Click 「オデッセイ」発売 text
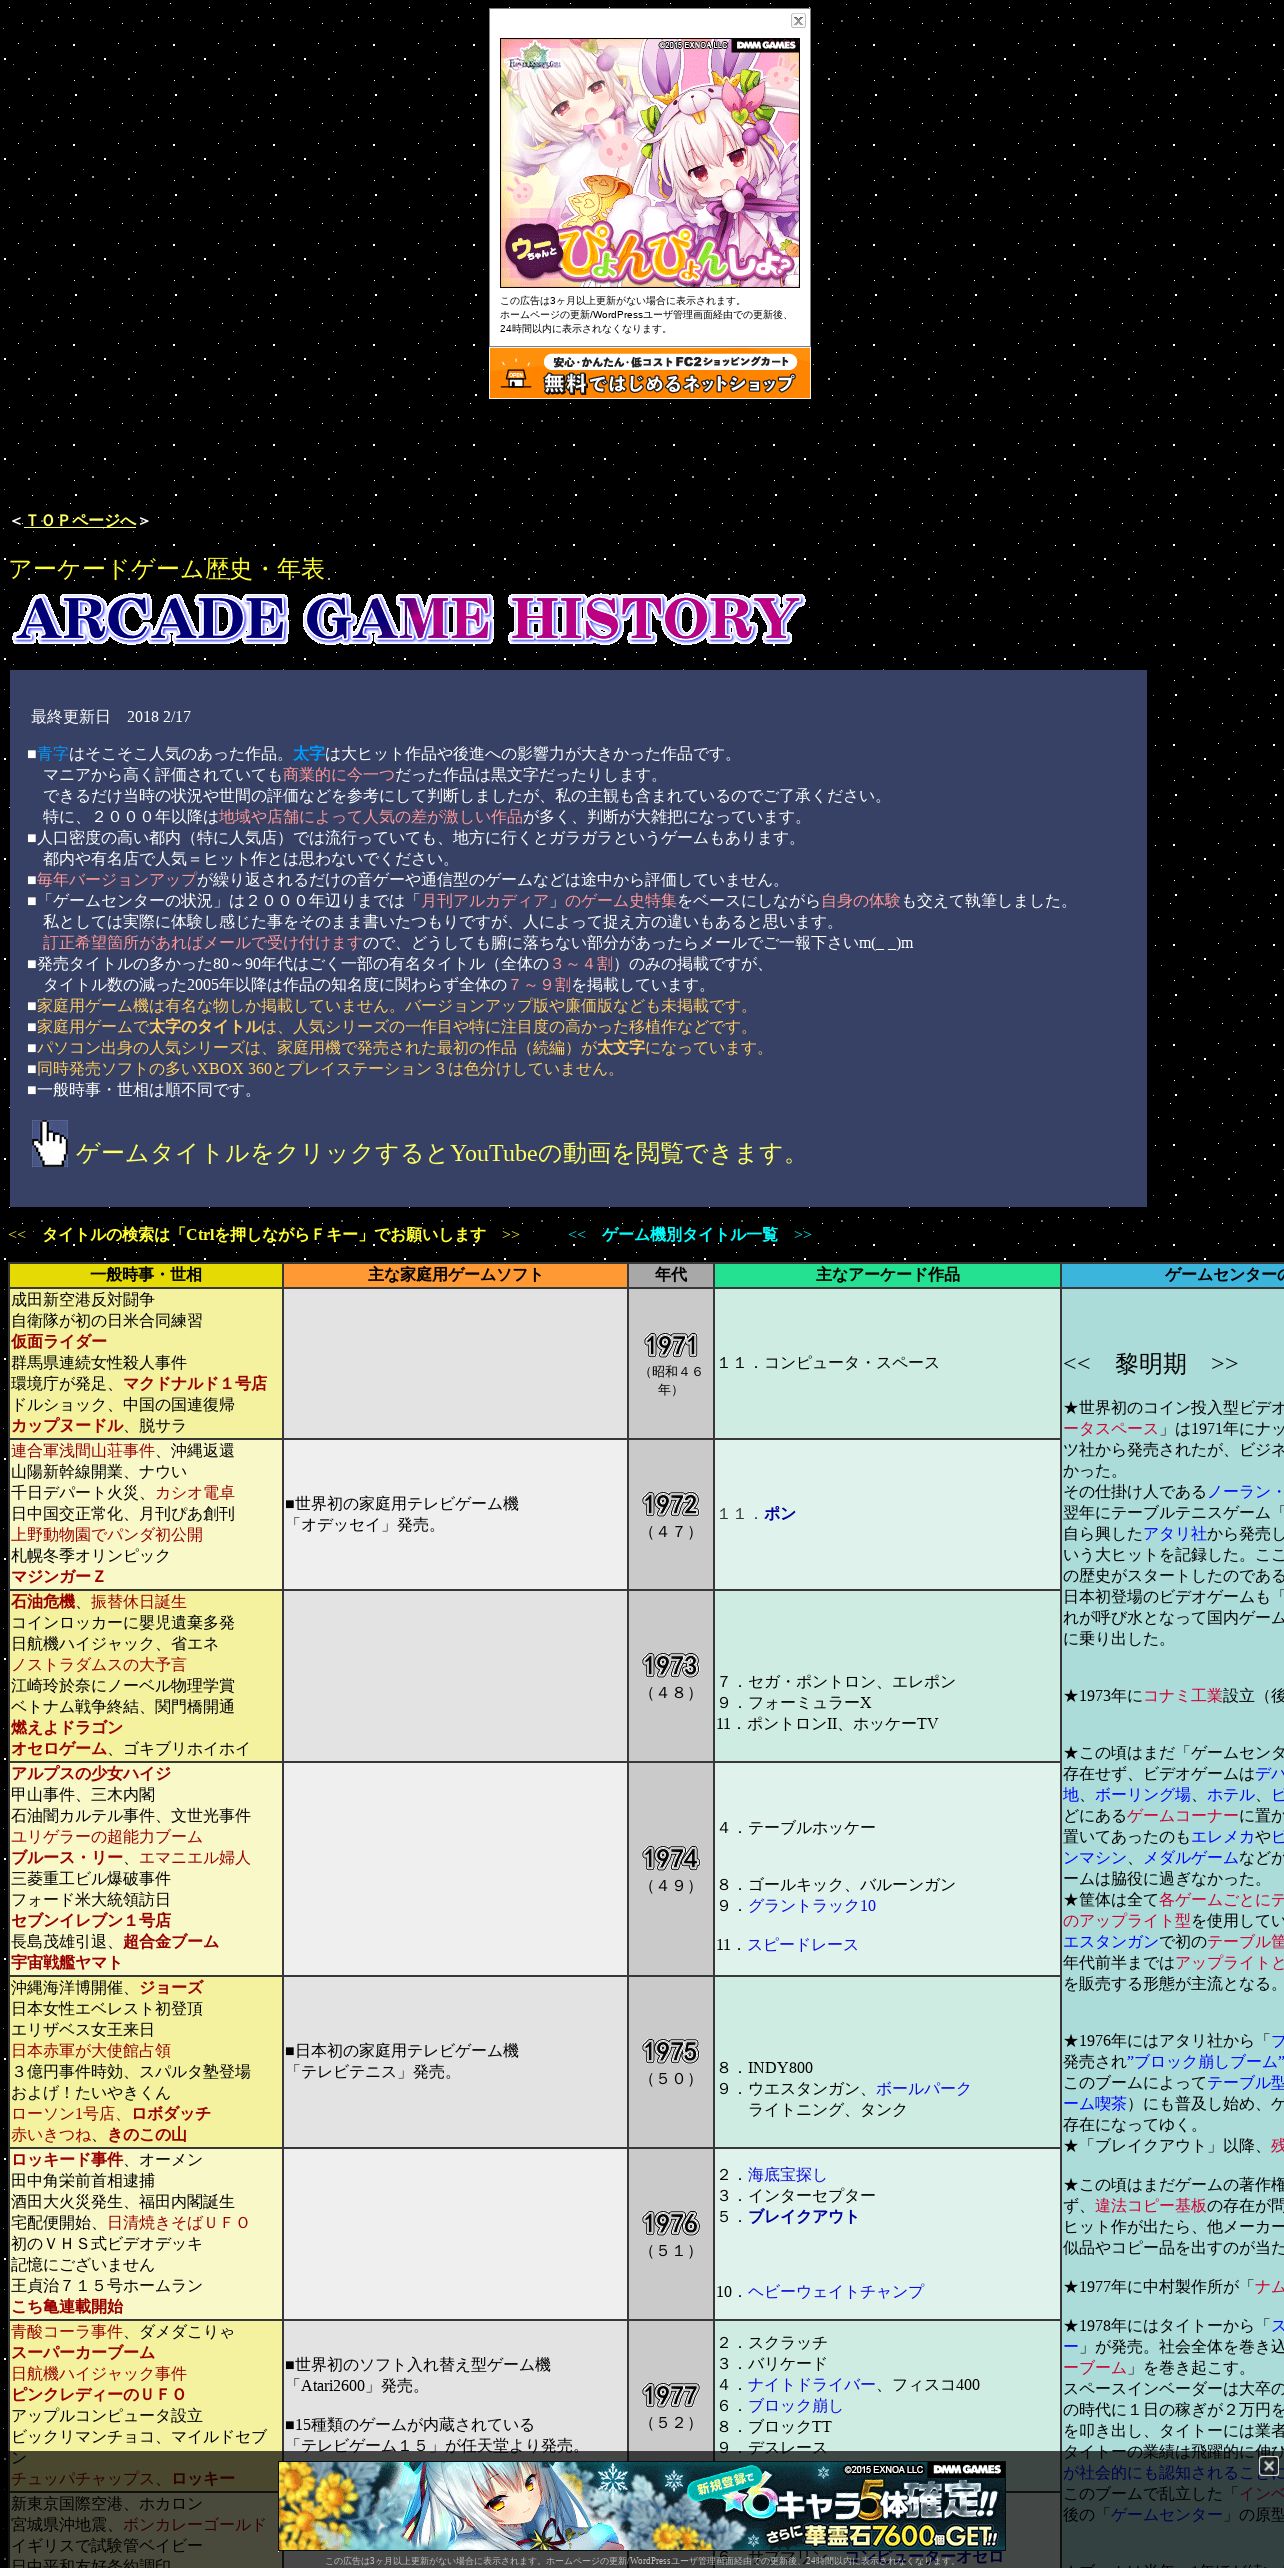 [365, 1525]
